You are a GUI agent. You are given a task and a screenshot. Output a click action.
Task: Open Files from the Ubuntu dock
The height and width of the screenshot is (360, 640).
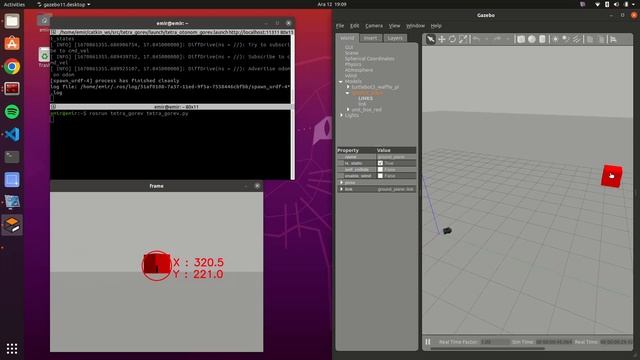[12, 21]
